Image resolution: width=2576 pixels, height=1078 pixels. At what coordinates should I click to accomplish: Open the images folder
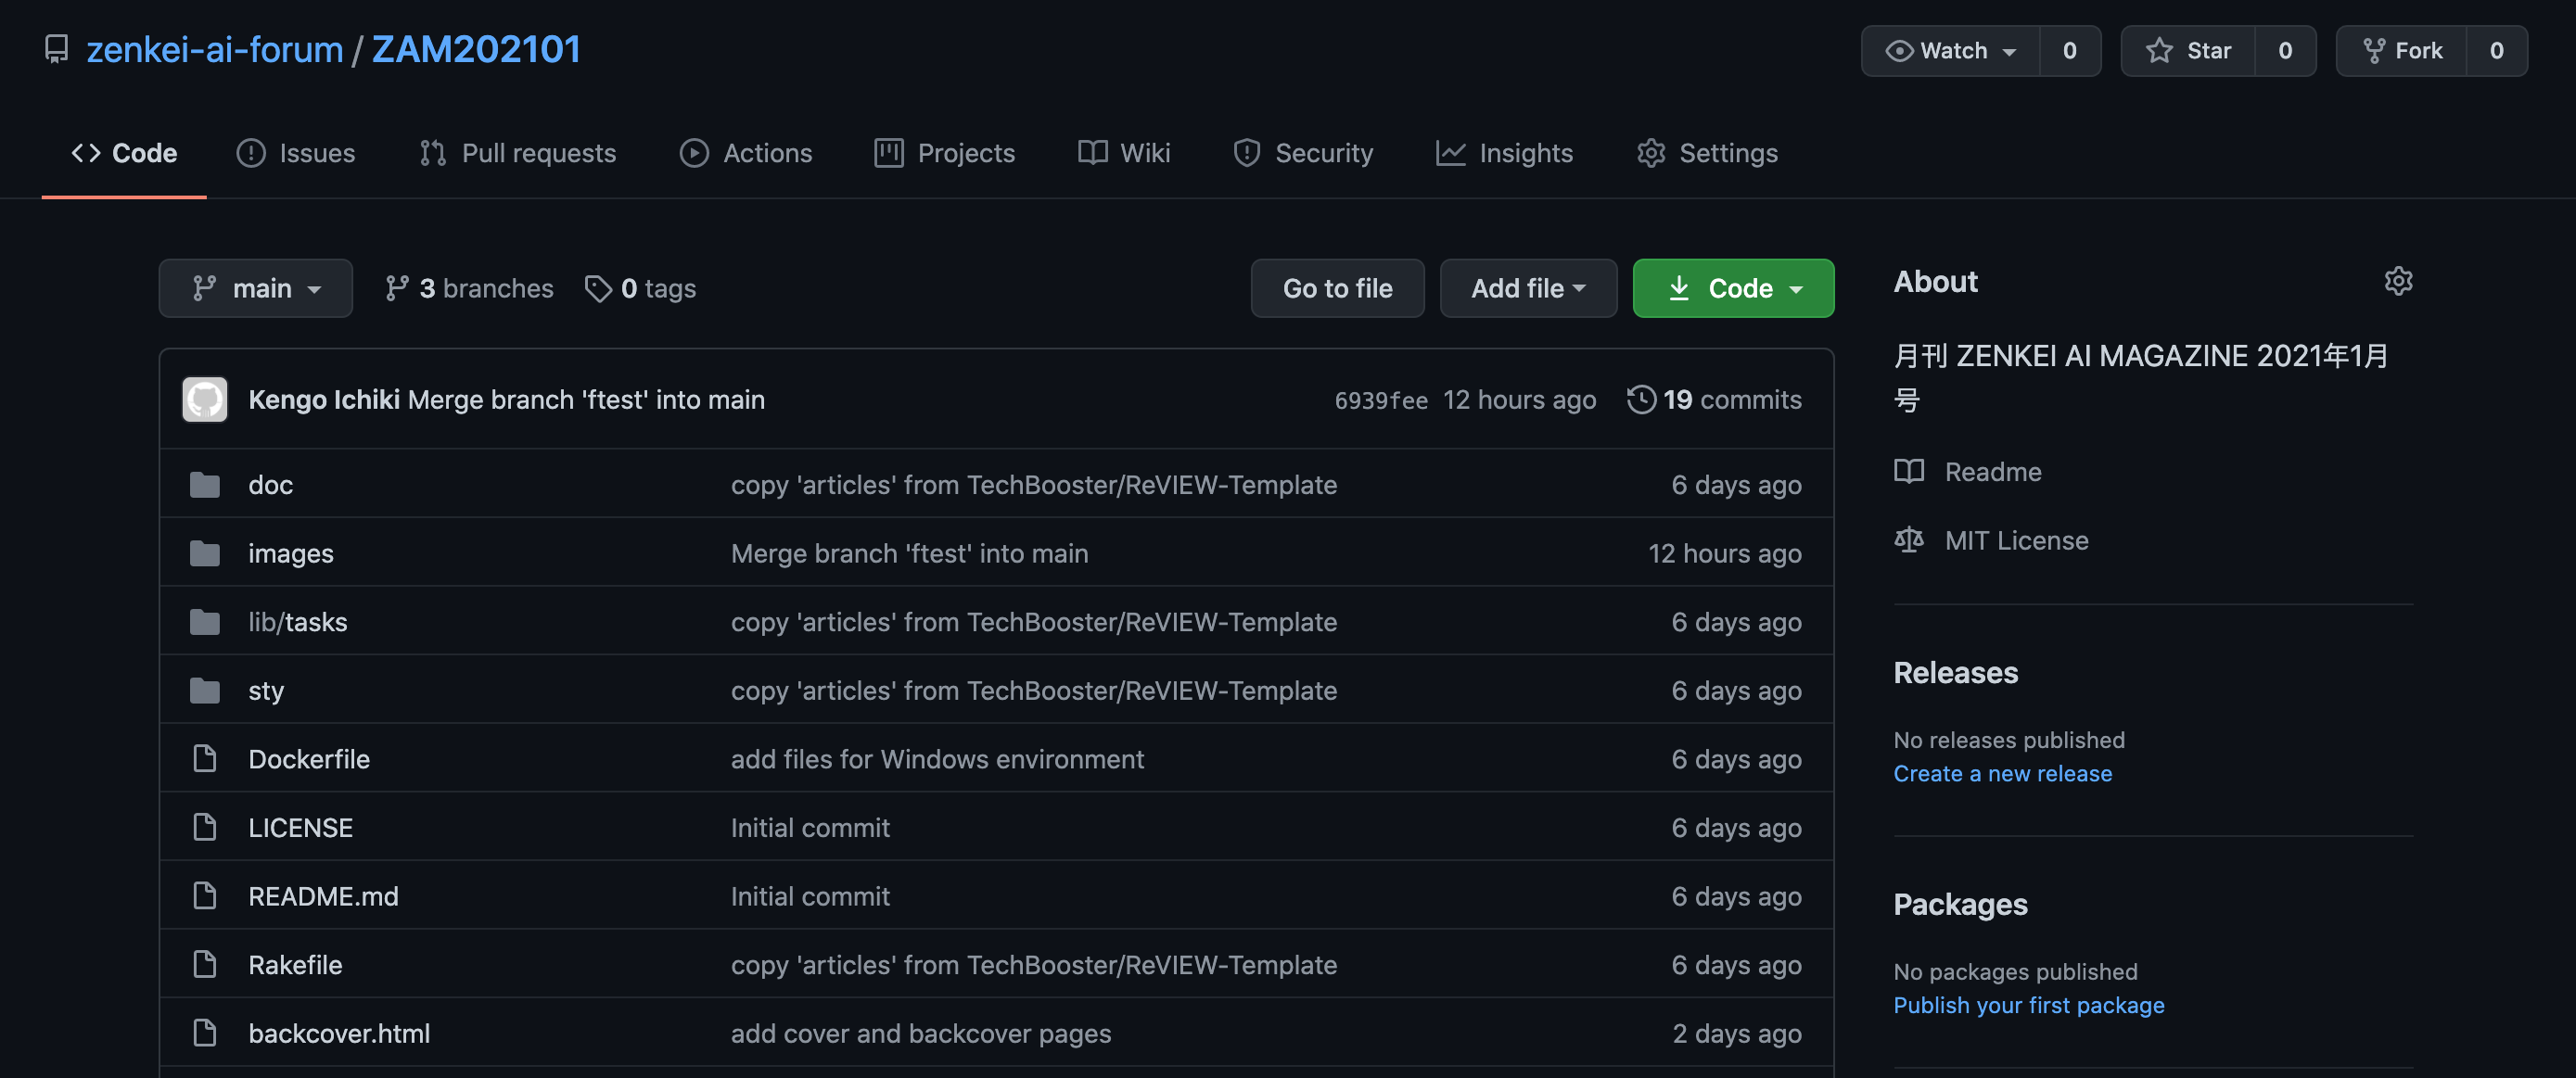pyautogui.click(x=291, y=553)
